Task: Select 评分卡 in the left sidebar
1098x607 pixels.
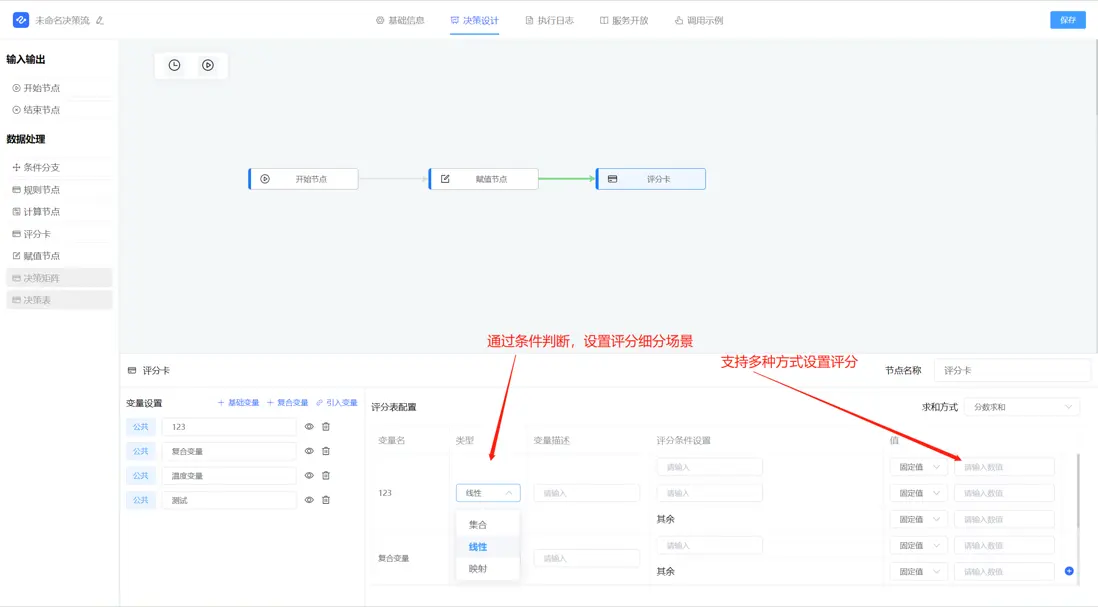Action: tap(59, 234)
